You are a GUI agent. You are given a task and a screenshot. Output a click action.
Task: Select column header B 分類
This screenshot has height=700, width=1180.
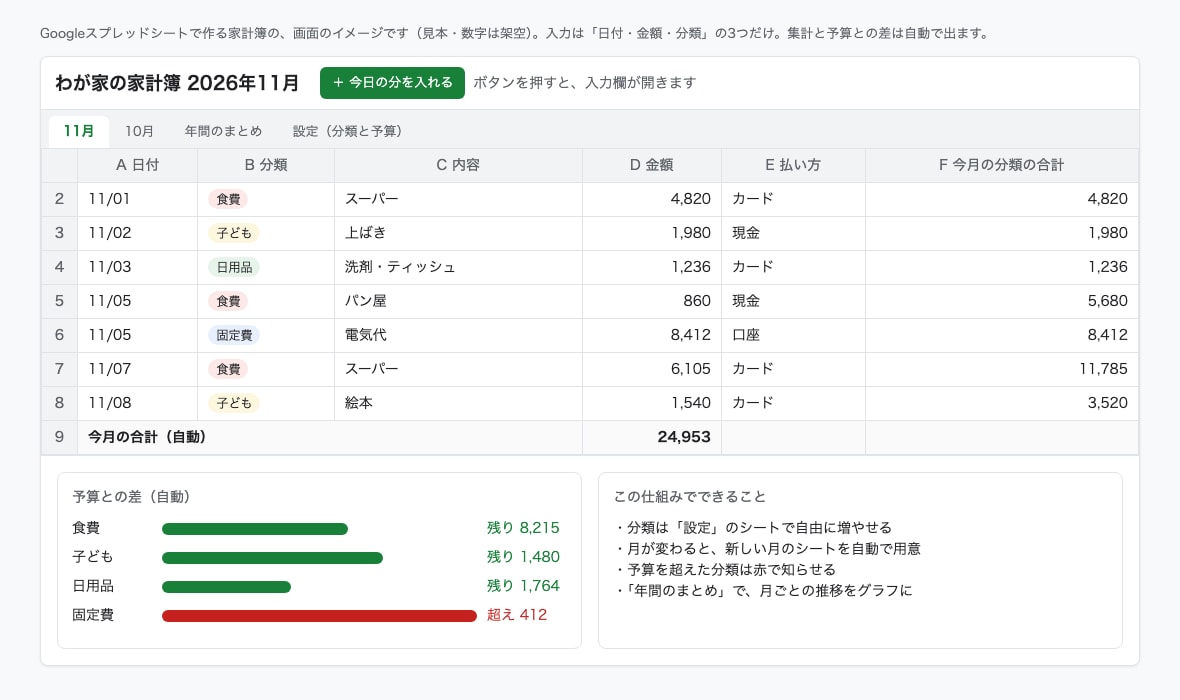point(266,165)
